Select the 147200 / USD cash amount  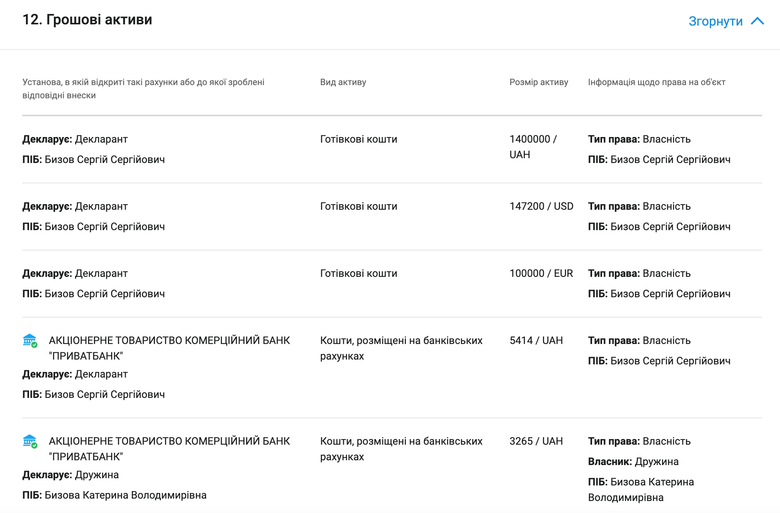541,206
